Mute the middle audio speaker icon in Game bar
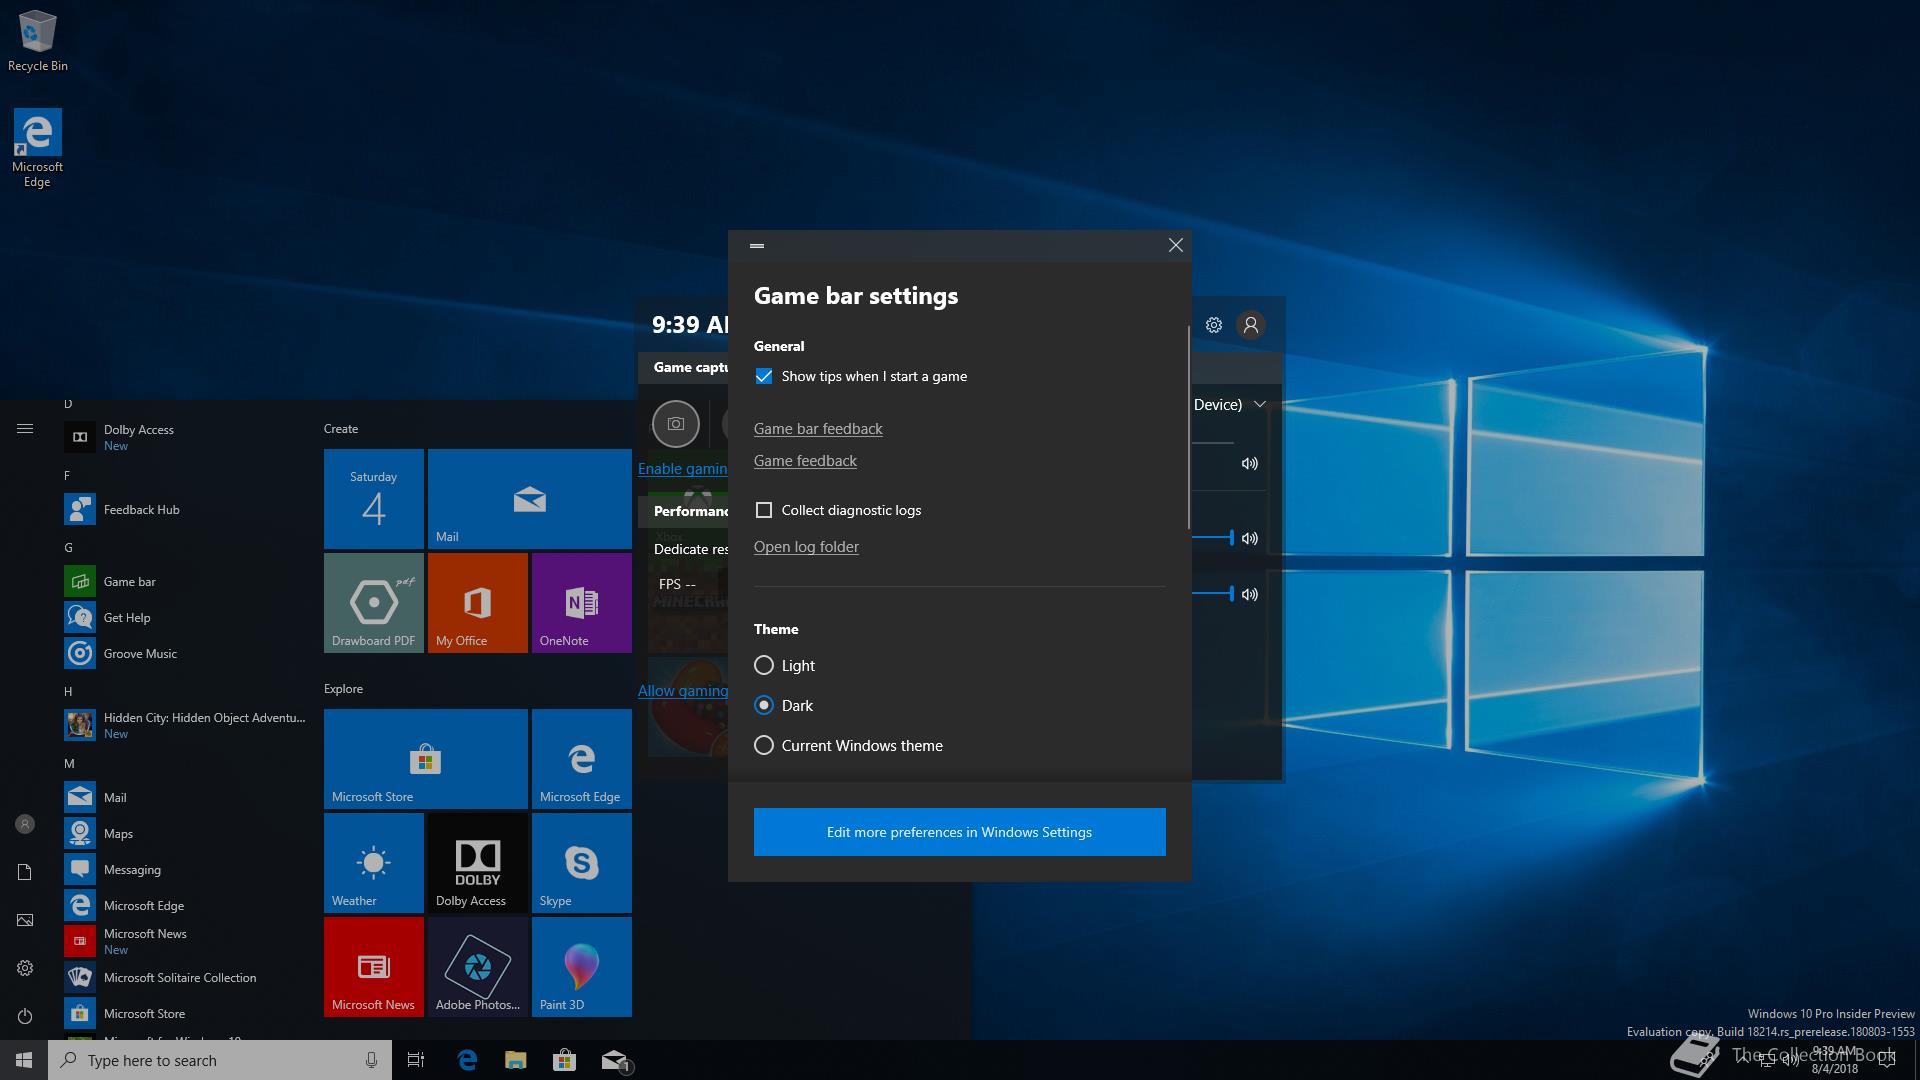 (1250, 538)
